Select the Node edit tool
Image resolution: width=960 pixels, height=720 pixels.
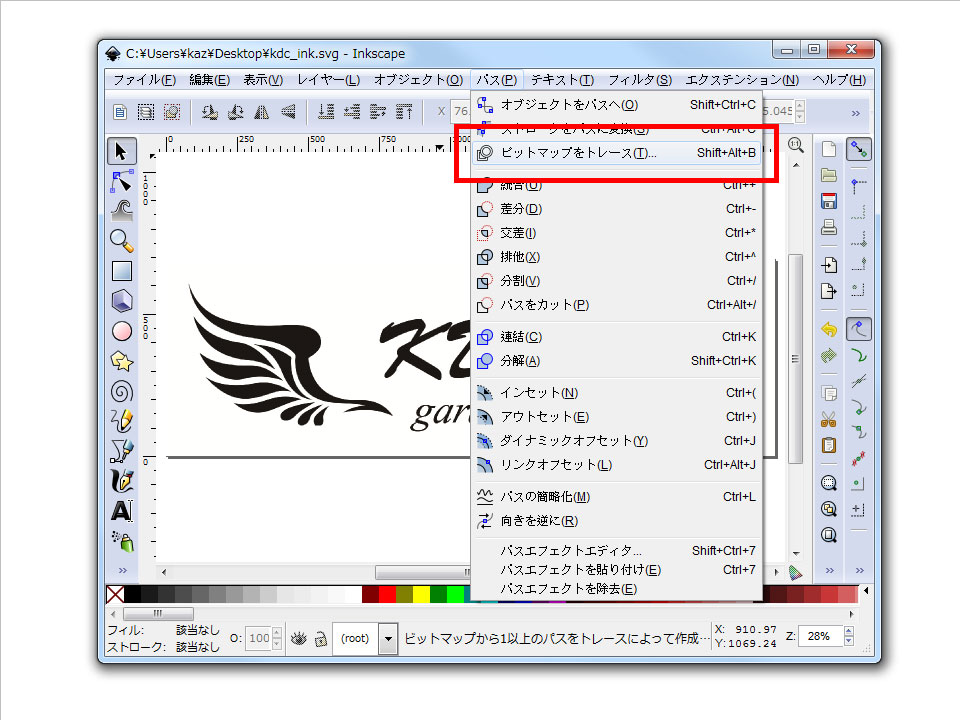pos(121,182)
